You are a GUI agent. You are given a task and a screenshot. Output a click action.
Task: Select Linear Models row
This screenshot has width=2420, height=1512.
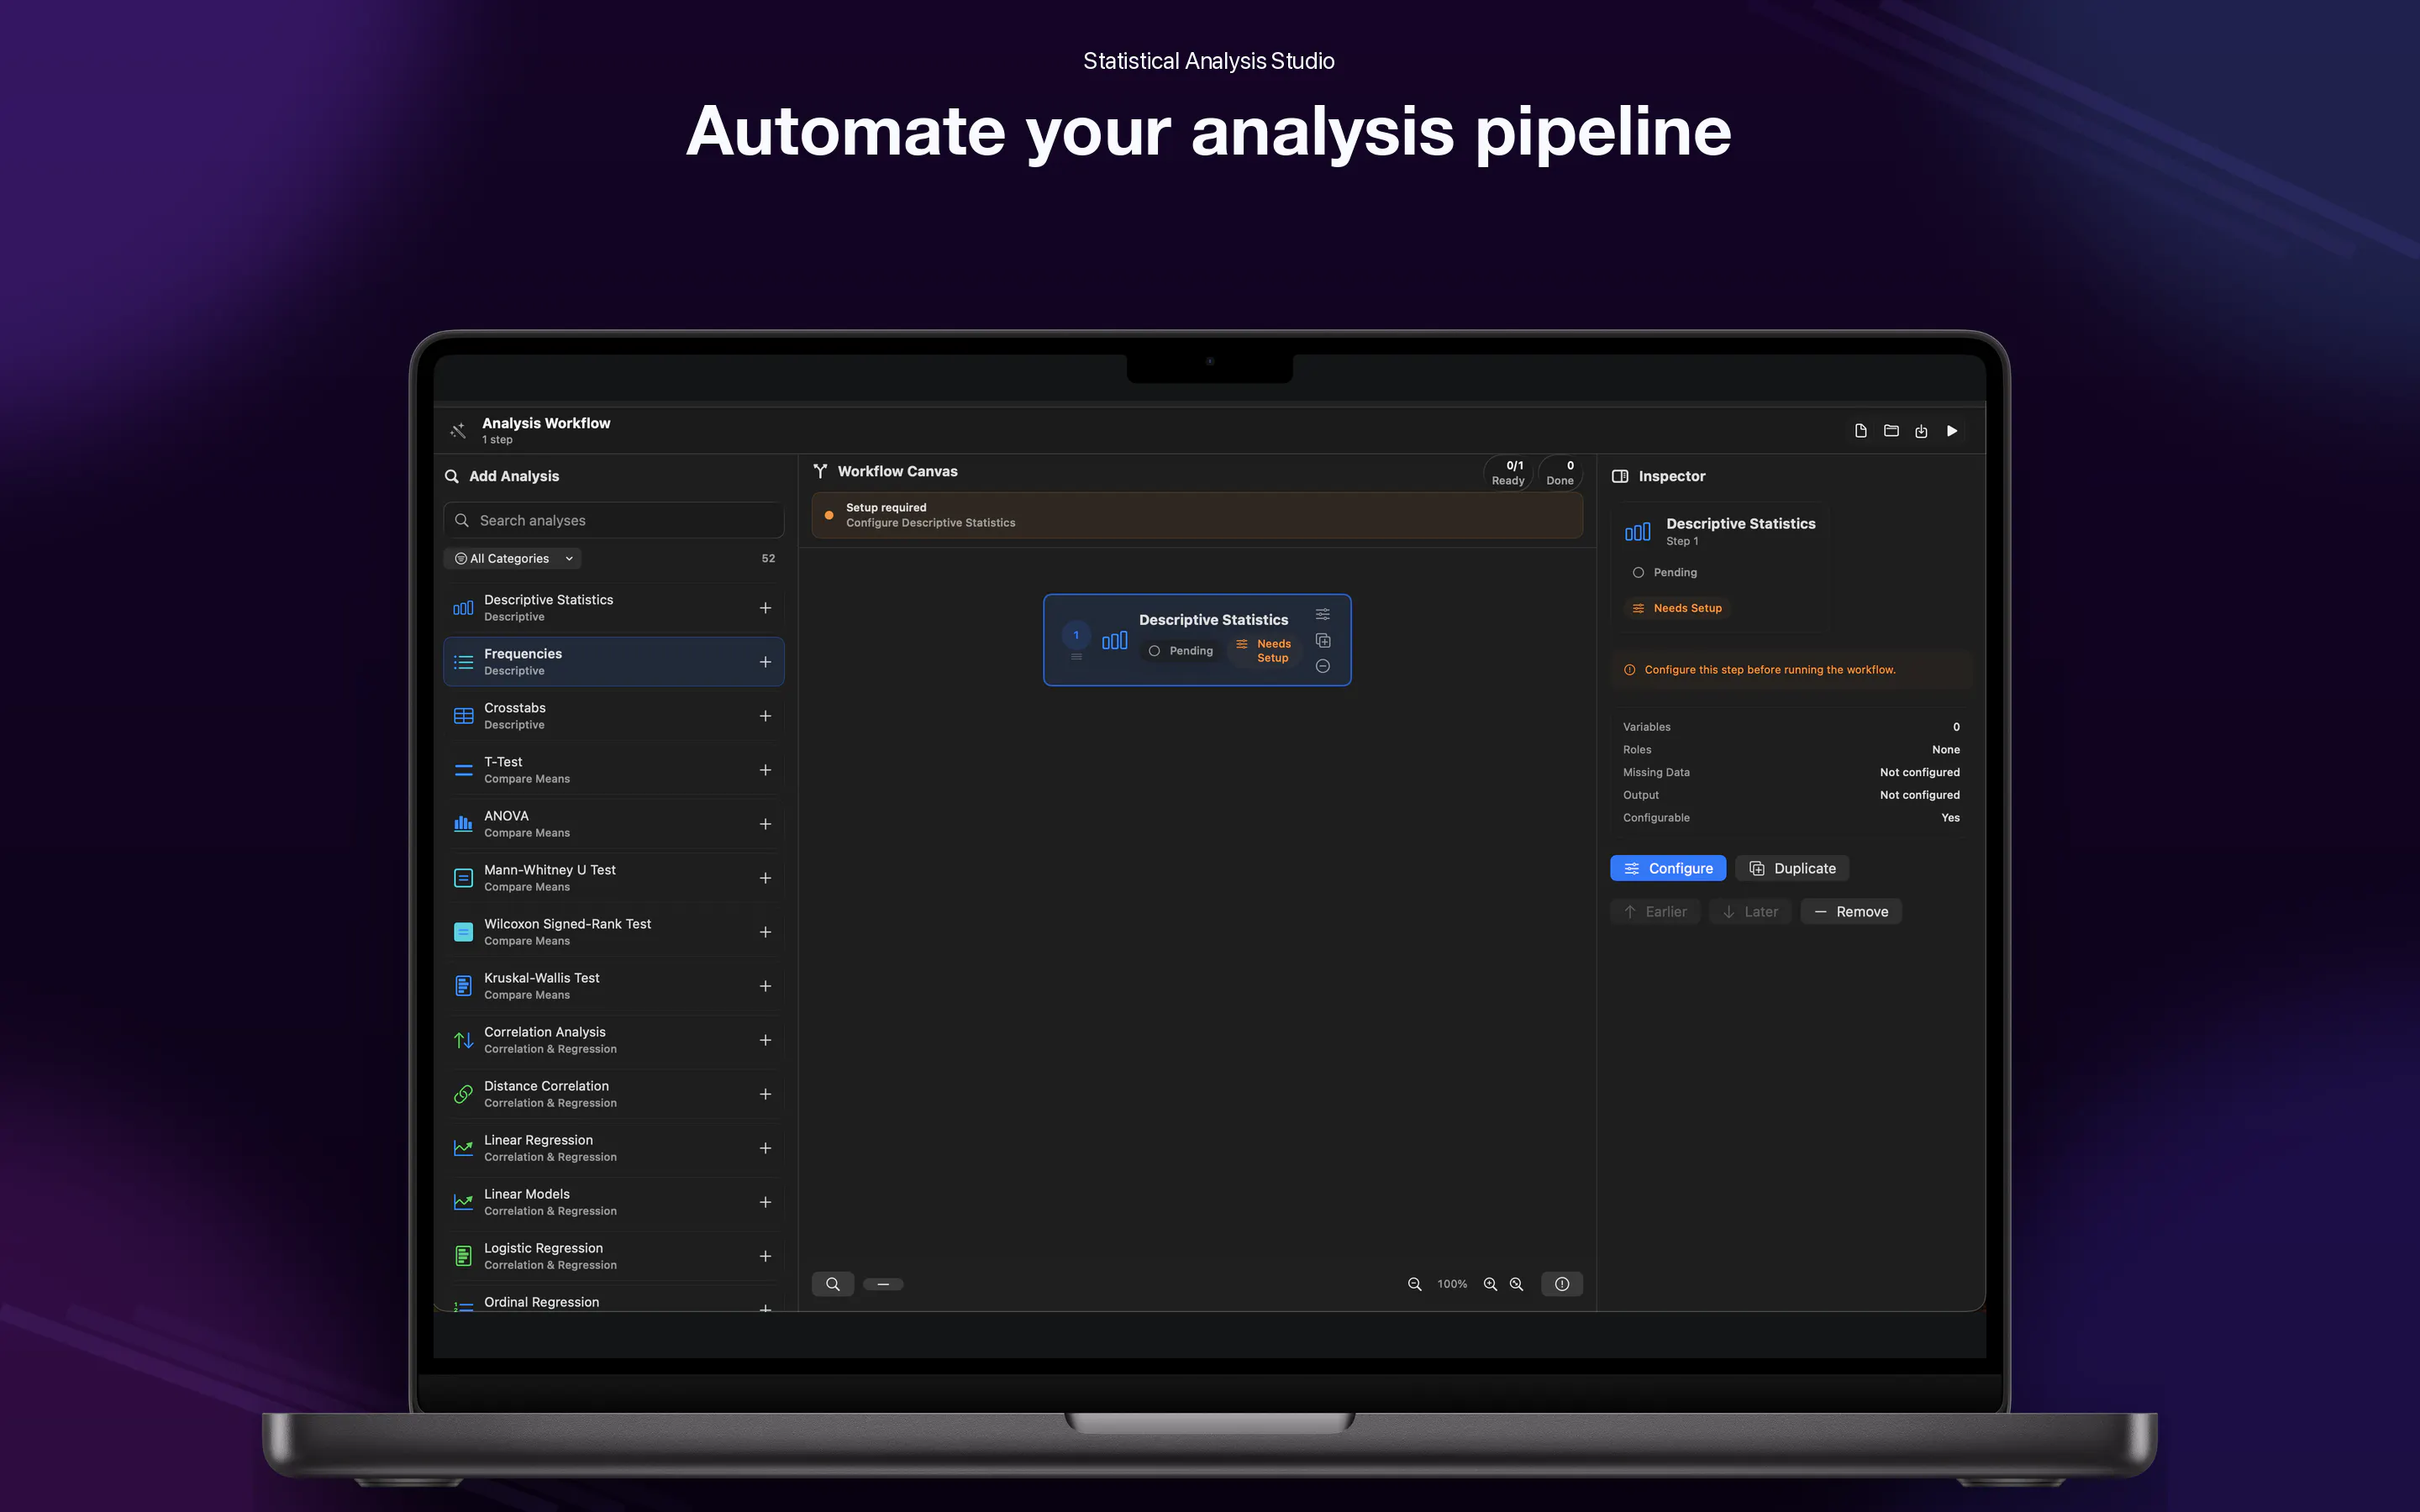point(613,1202)
